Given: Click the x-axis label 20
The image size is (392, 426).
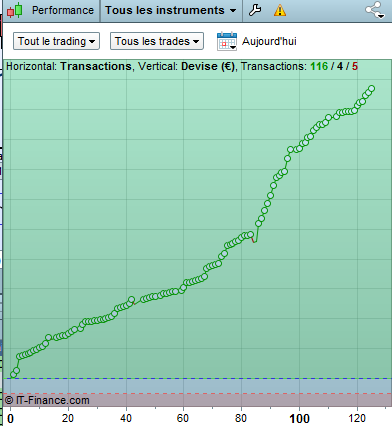Looking at the screenshot, I should click(68, 418).
